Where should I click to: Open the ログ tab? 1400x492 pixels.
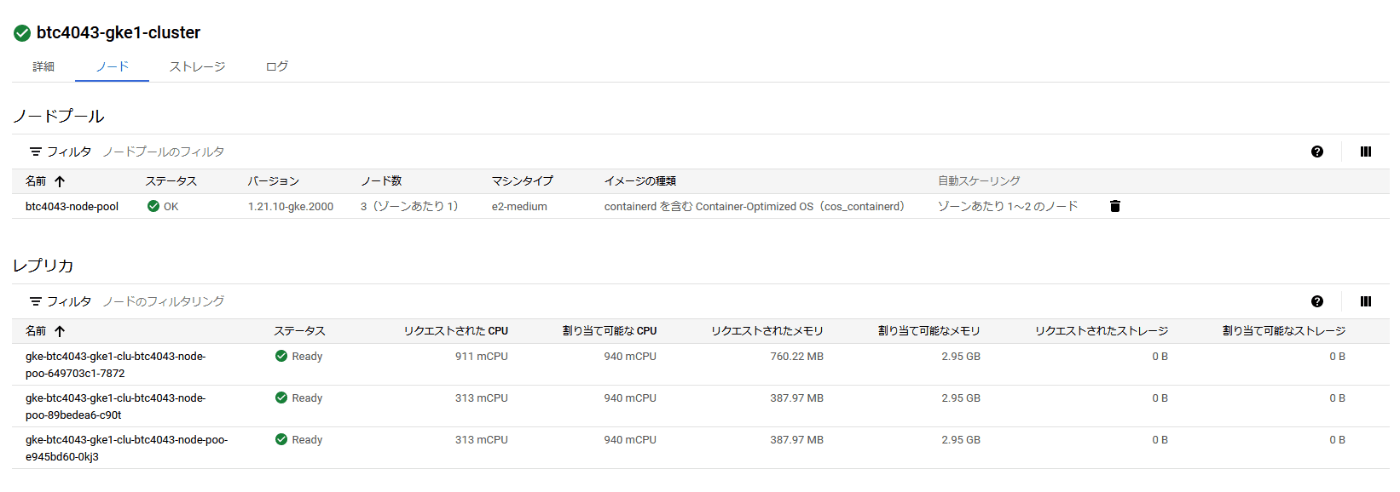pos(277,67)
